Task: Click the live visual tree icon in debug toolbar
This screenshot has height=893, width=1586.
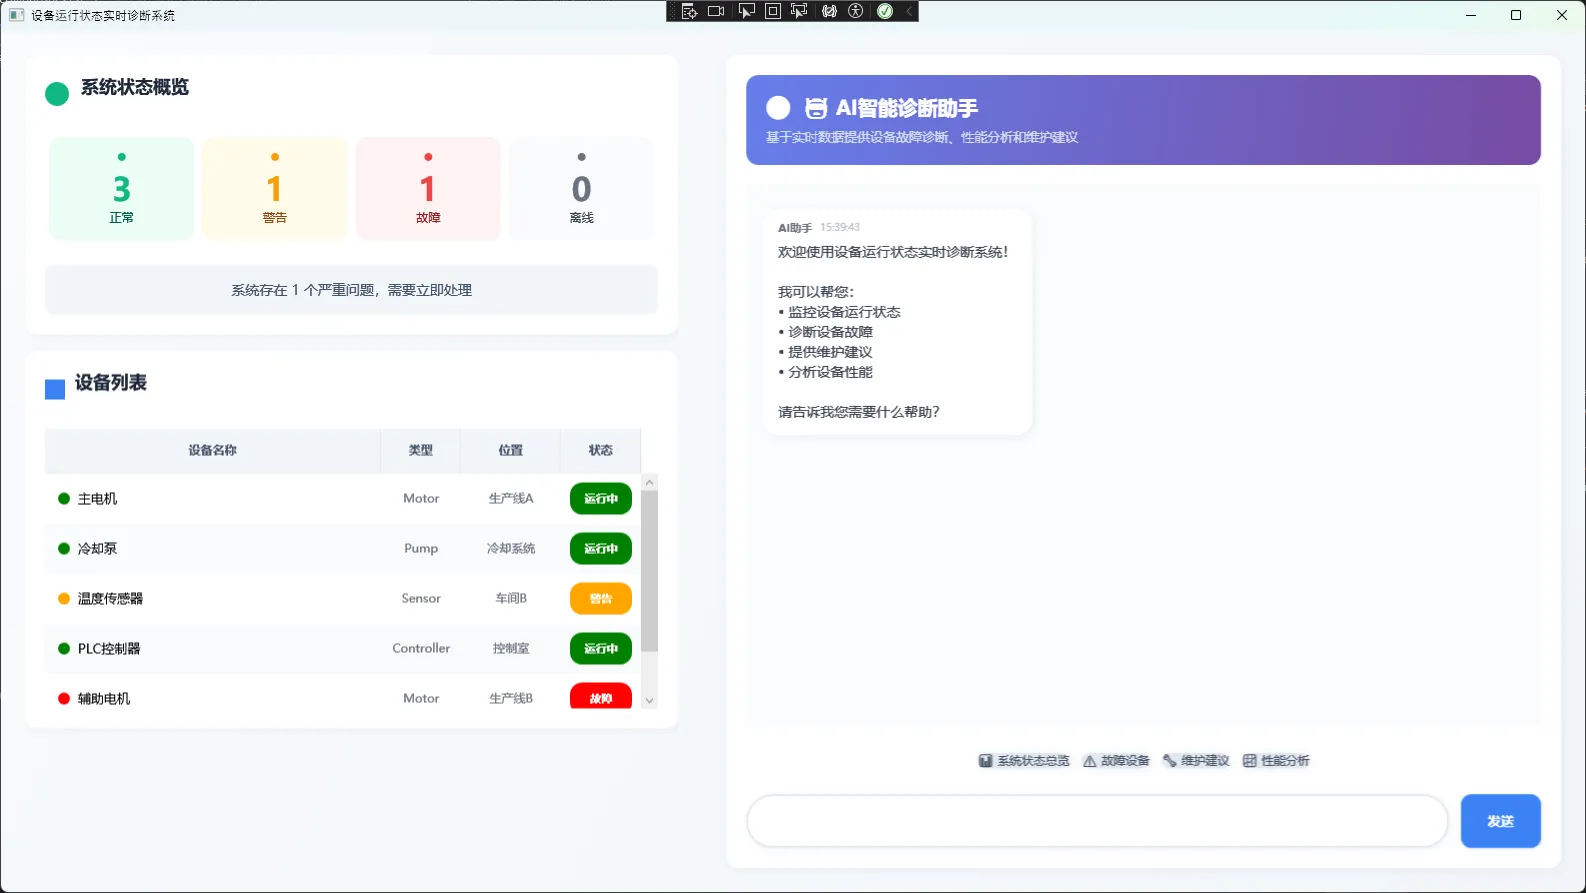Action: click(689, 11)
